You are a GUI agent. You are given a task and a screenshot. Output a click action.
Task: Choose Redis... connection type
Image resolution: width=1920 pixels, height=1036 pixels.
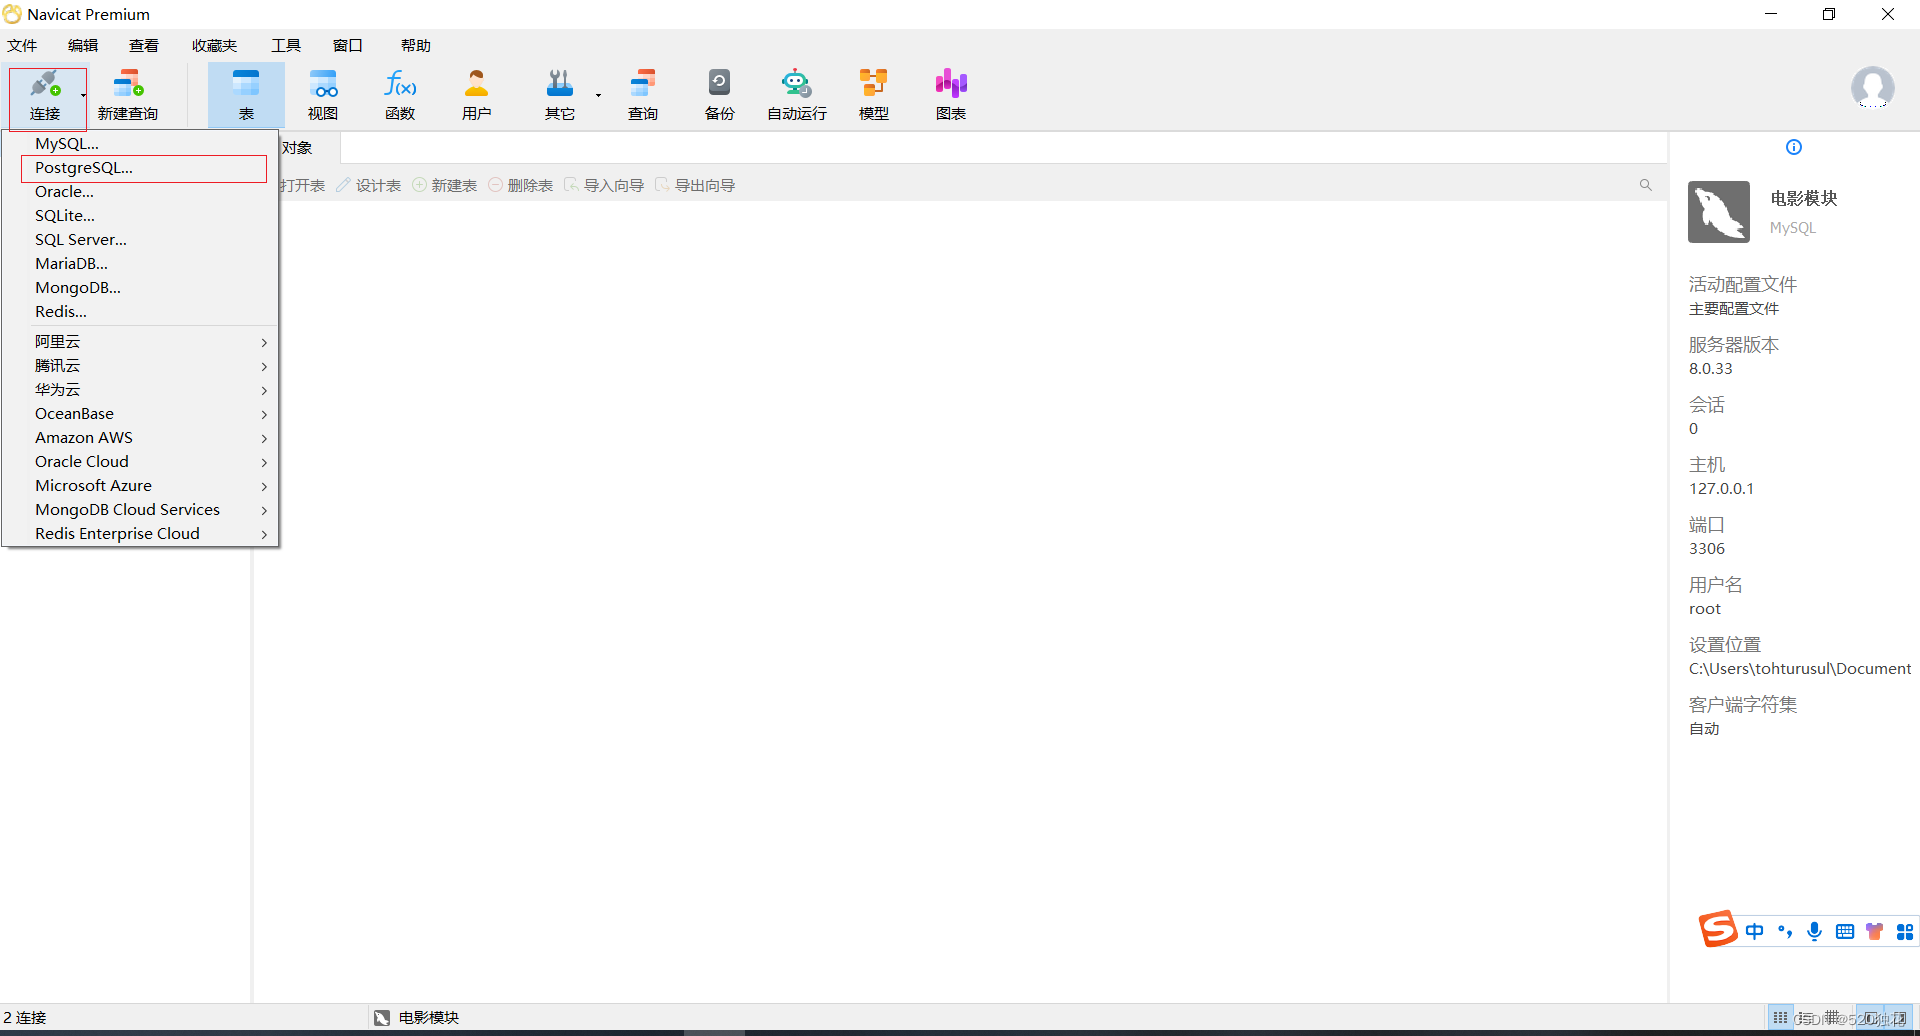tap(140, 312)
